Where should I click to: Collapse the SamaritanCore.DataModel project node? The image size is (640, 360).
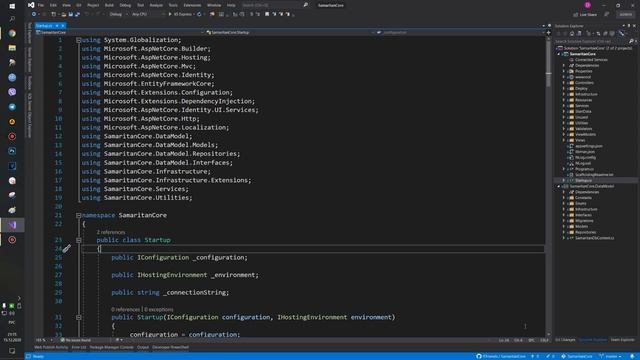pyautogui.click(x=559, y=186)
